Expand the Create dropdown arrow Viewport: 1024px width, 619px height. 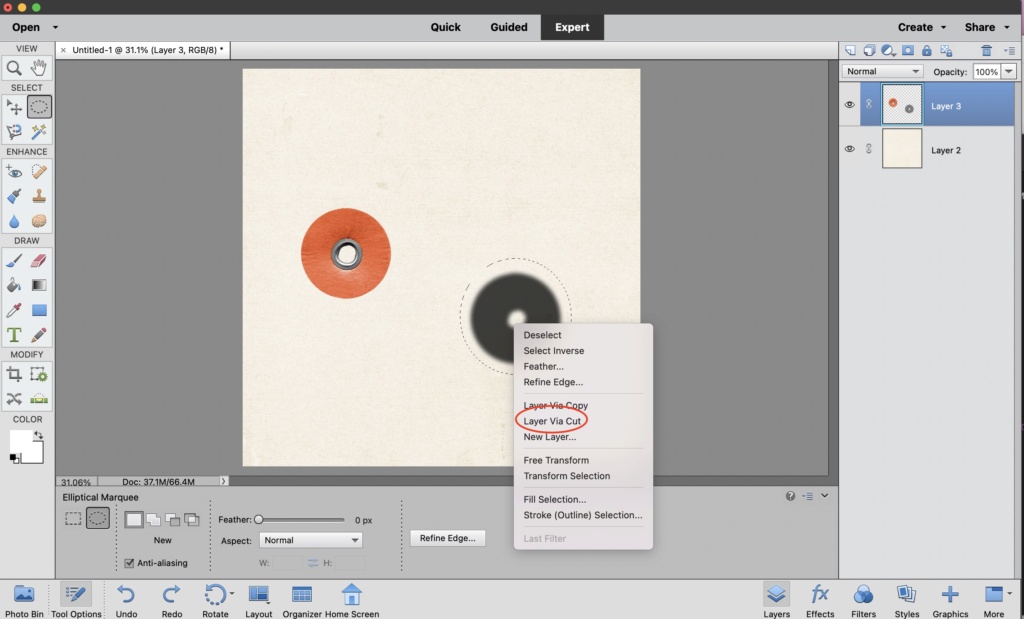tap(944, 27)
